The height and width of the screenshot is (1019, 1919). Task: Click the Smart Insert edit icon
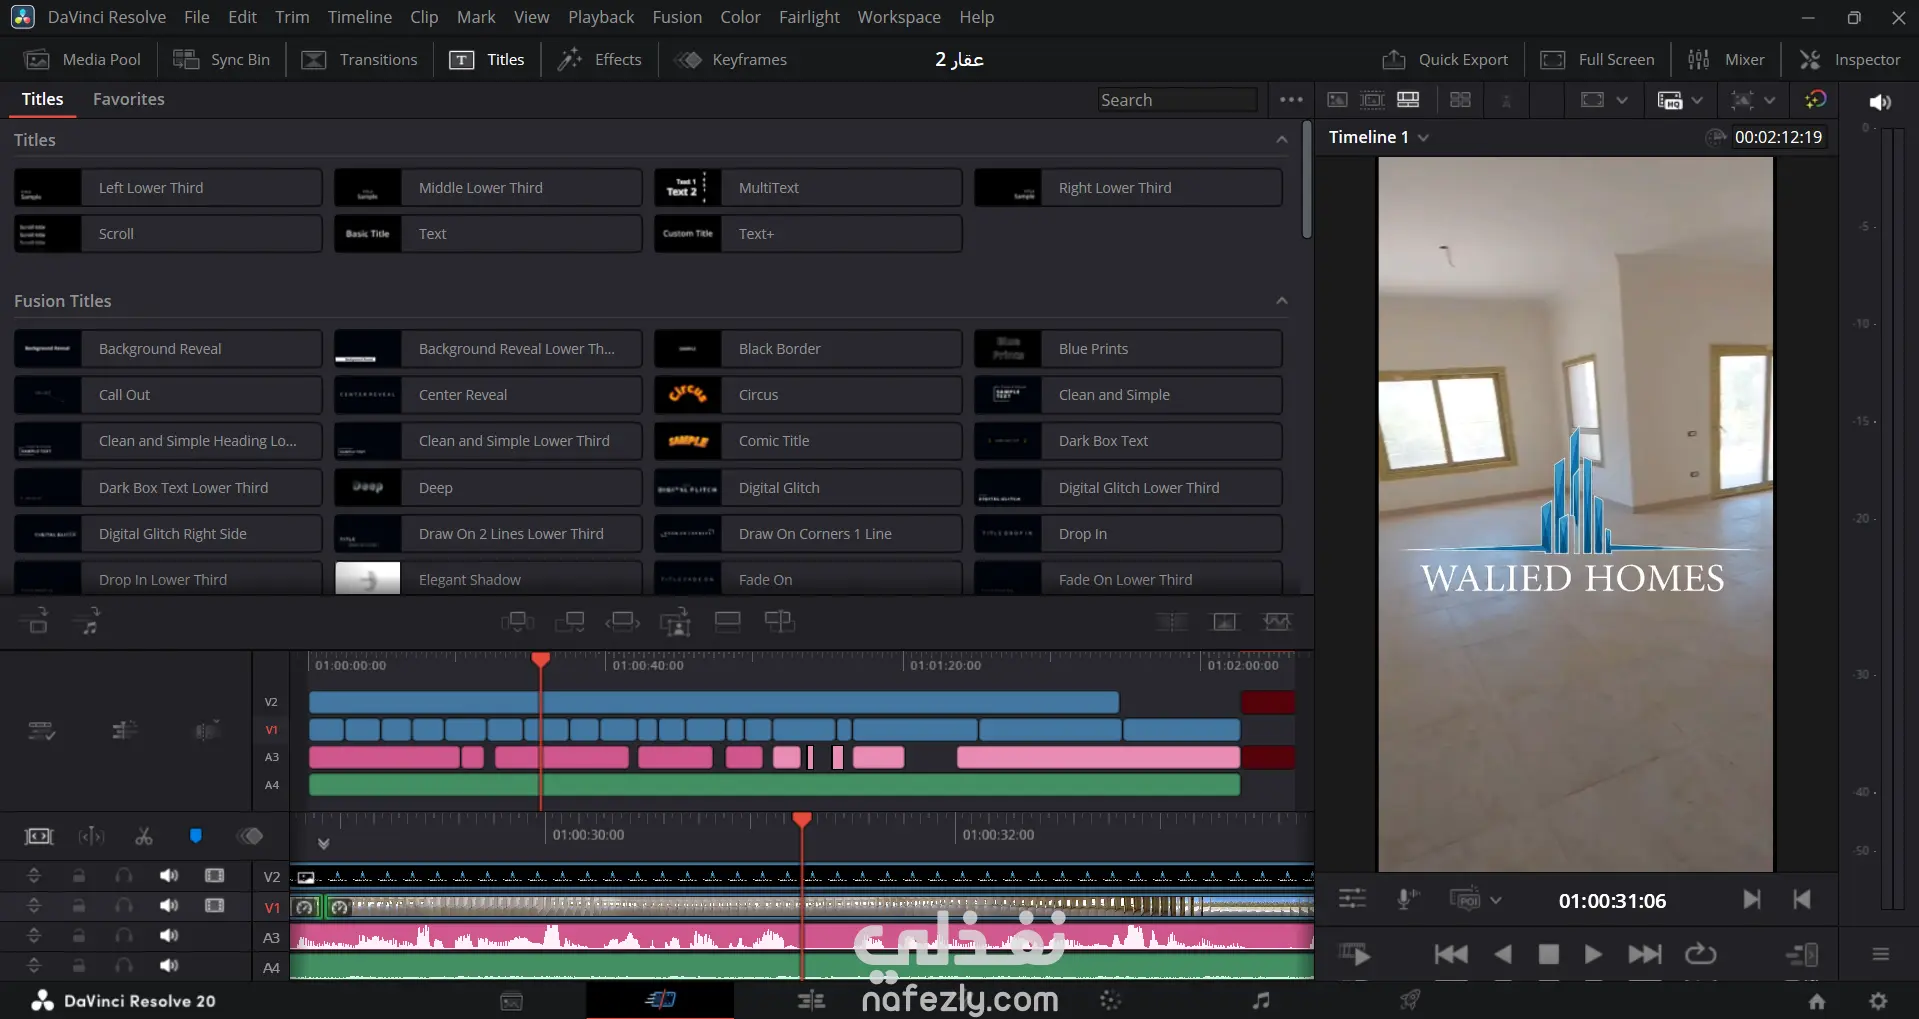[x=517, y=622]
